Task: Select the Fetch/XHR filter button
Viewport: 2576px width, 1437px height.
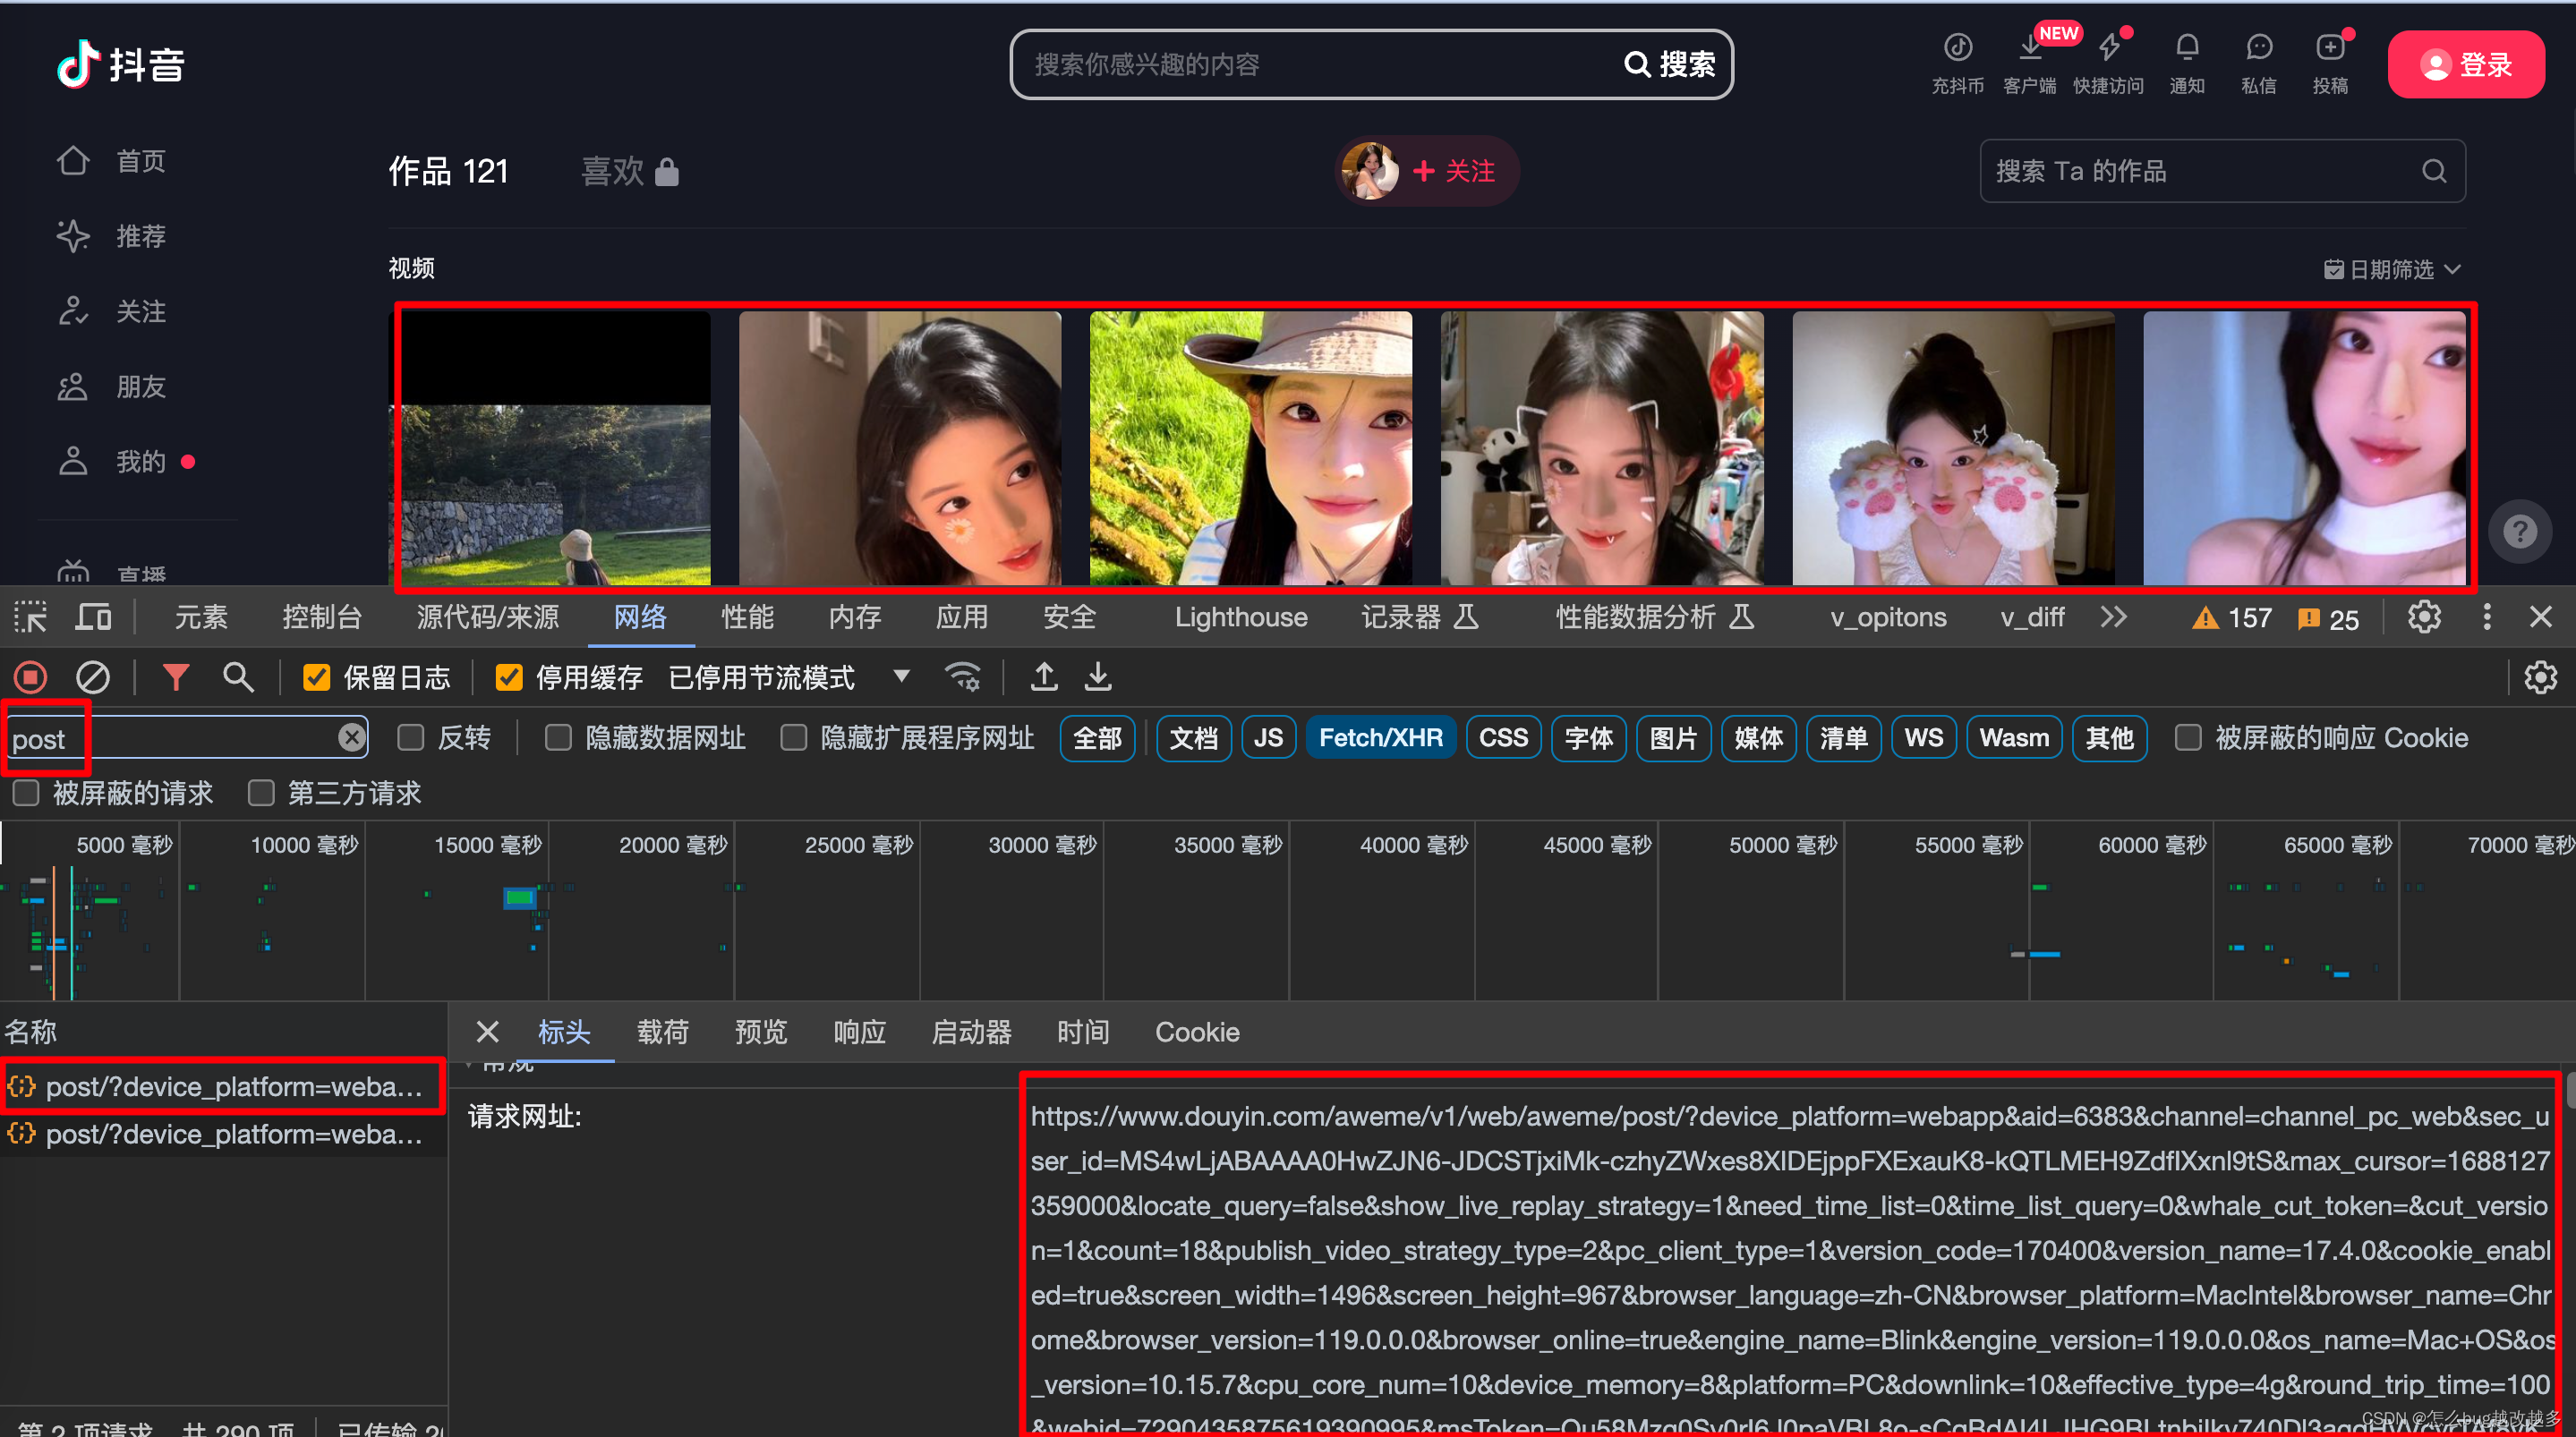Action: tap(1380, 738)
